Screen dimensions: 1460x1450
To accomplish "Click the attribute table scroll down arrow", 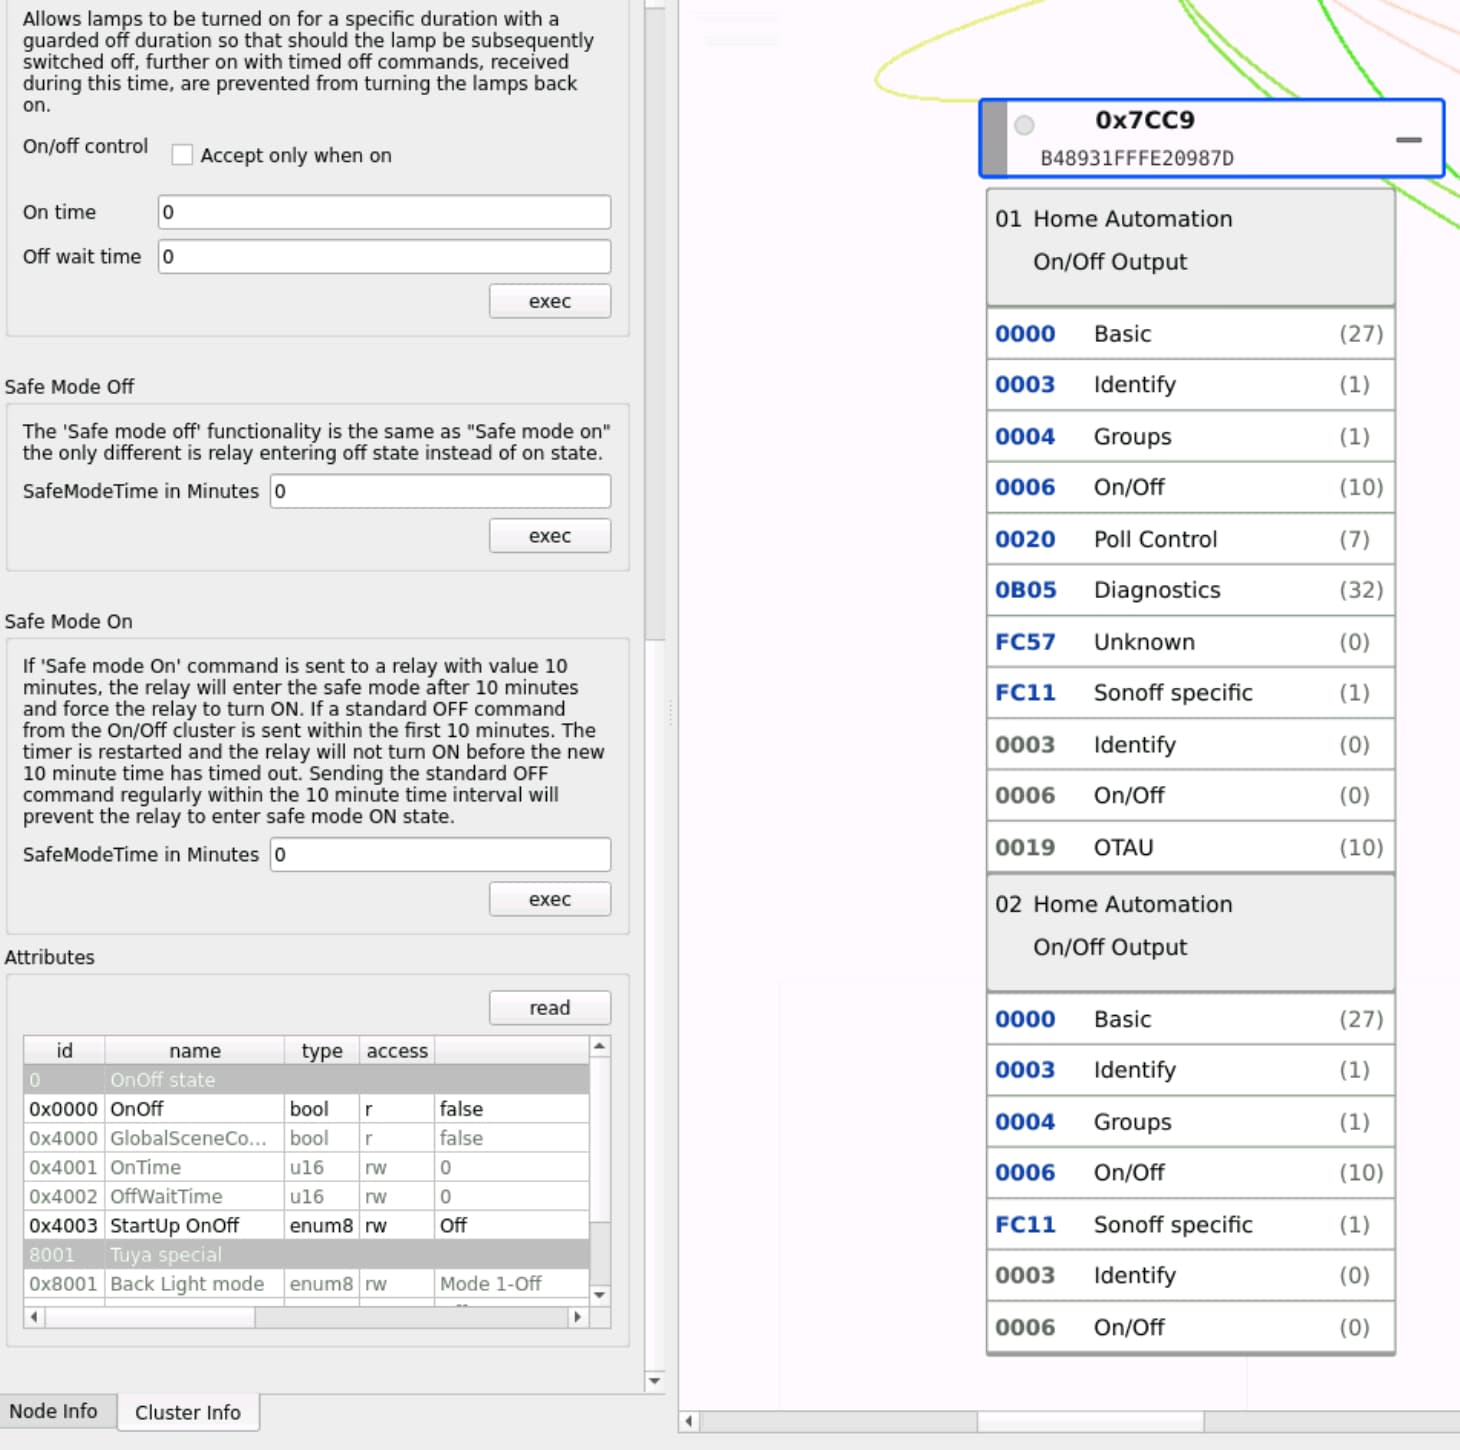I will tap(600, 1295).
